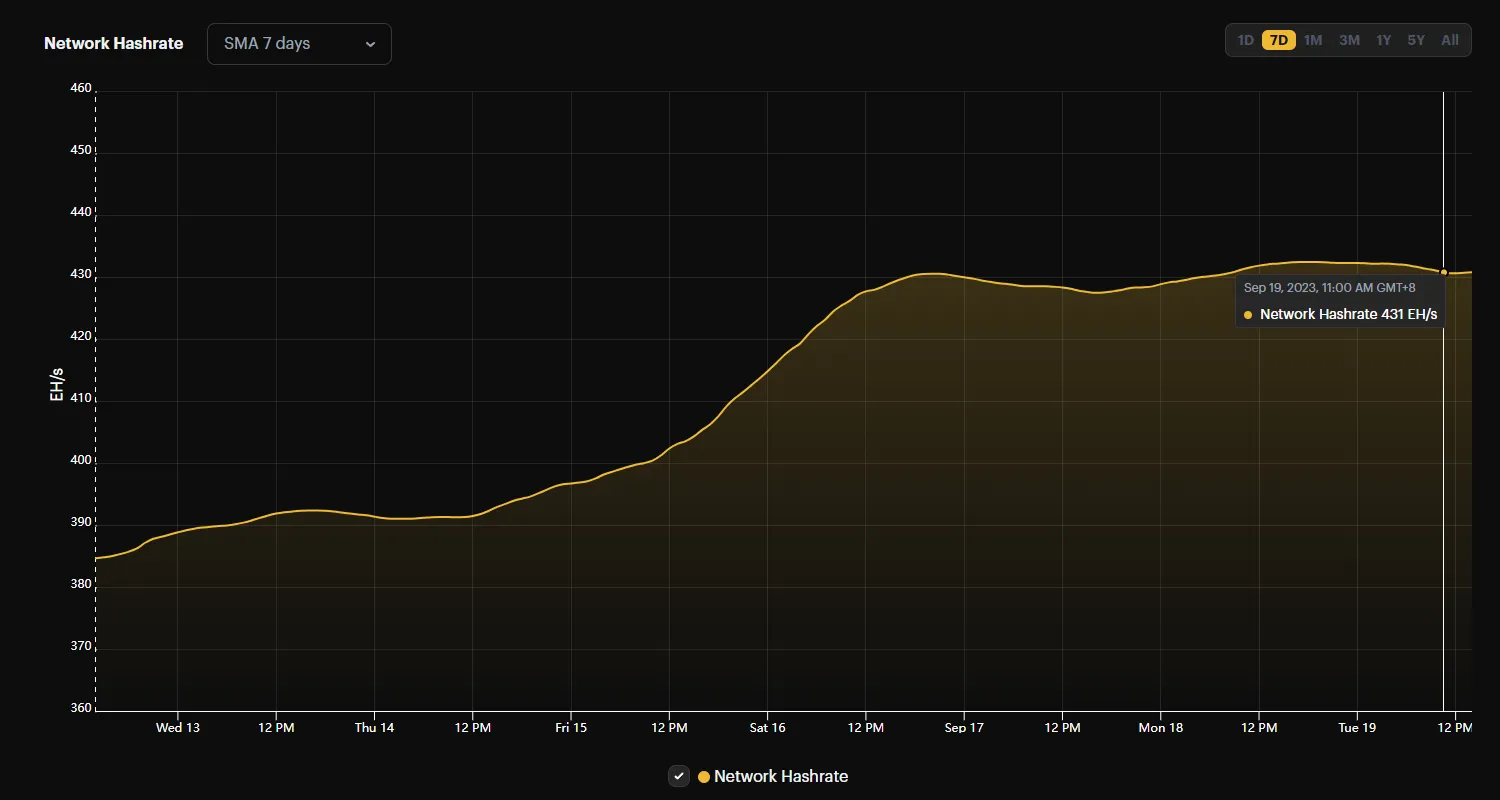Viewport: 1500px width, 800px height.
Task: Click the yellow dot inside the tooltip
Action: point(1246,314)
